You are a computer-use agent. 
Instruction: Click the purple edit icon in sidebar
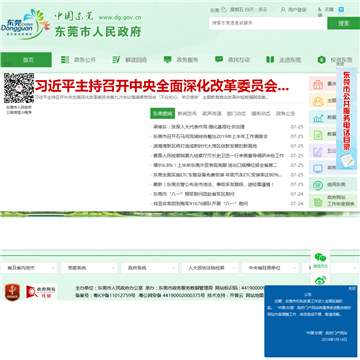coord(318,151)
